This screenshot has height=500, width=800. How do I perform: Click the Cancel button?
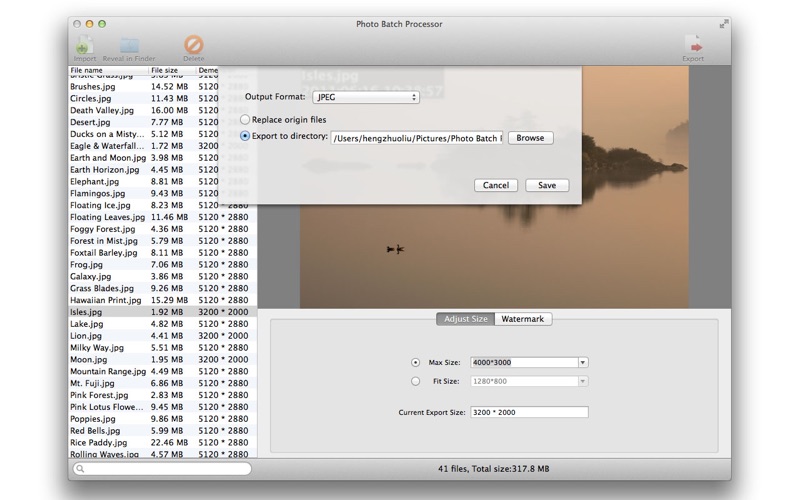495,185
